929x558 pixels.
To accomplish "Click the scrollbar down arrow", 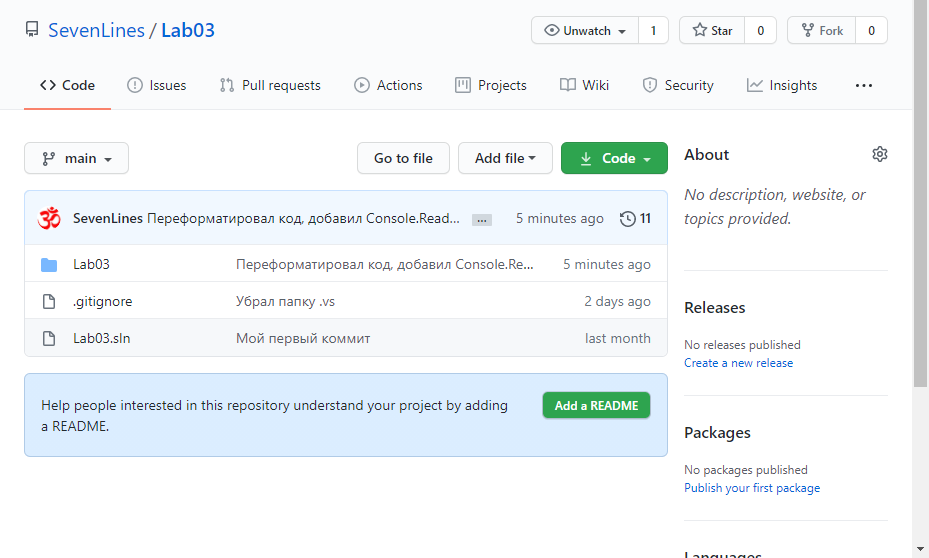I will click(x=920, y=549).
